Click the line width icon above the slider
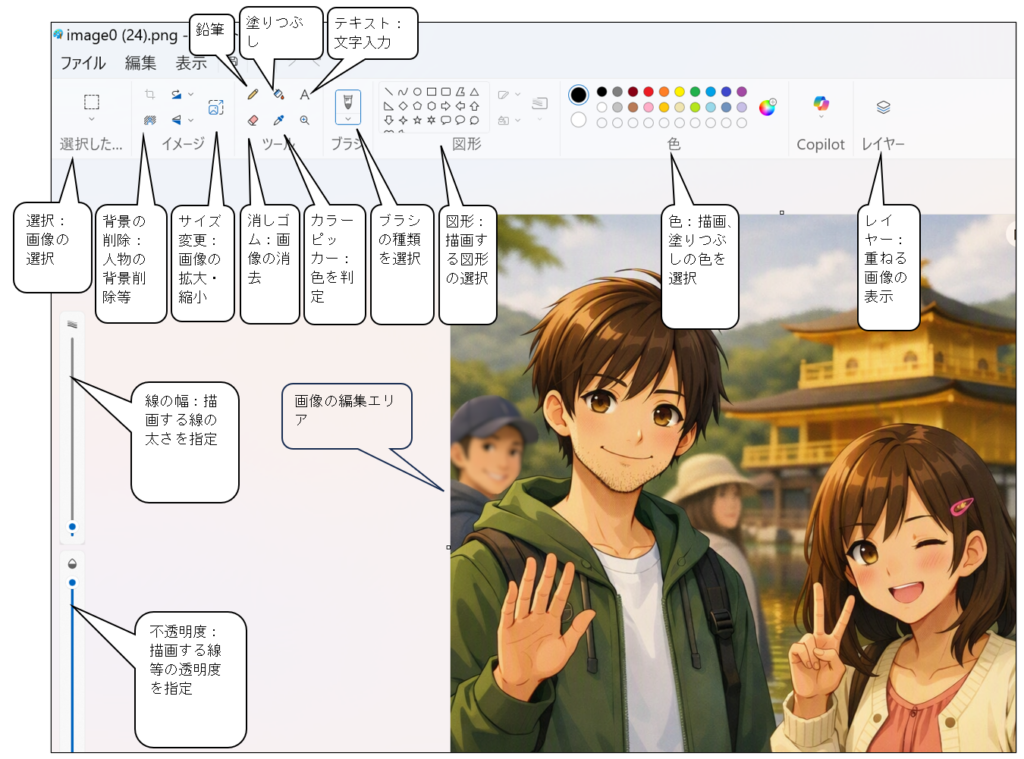Screen dimensions: 1024x759 click(x=72, y=325)
